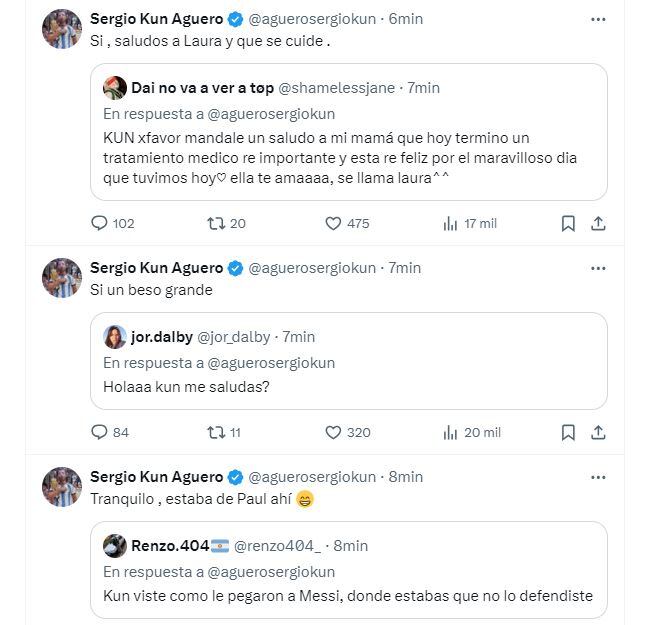Screen dimensions: 645x625
Task: Bookmark the 'saludos a Laura' tweet
Action: tap(567, 223)
